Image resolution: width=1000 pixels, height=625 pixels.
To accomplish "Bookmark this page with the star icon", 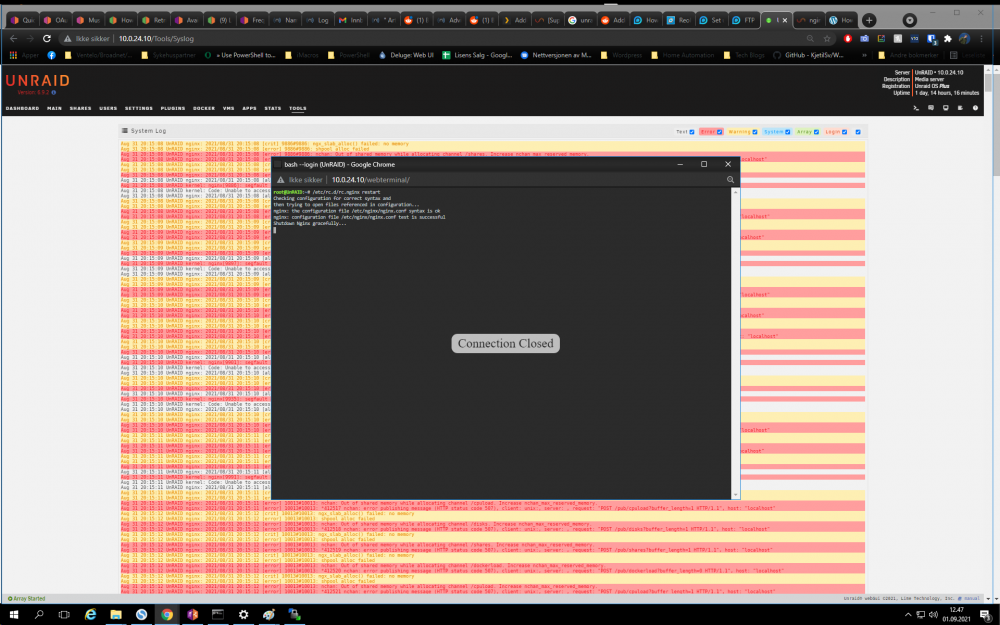I will [827, 39].
